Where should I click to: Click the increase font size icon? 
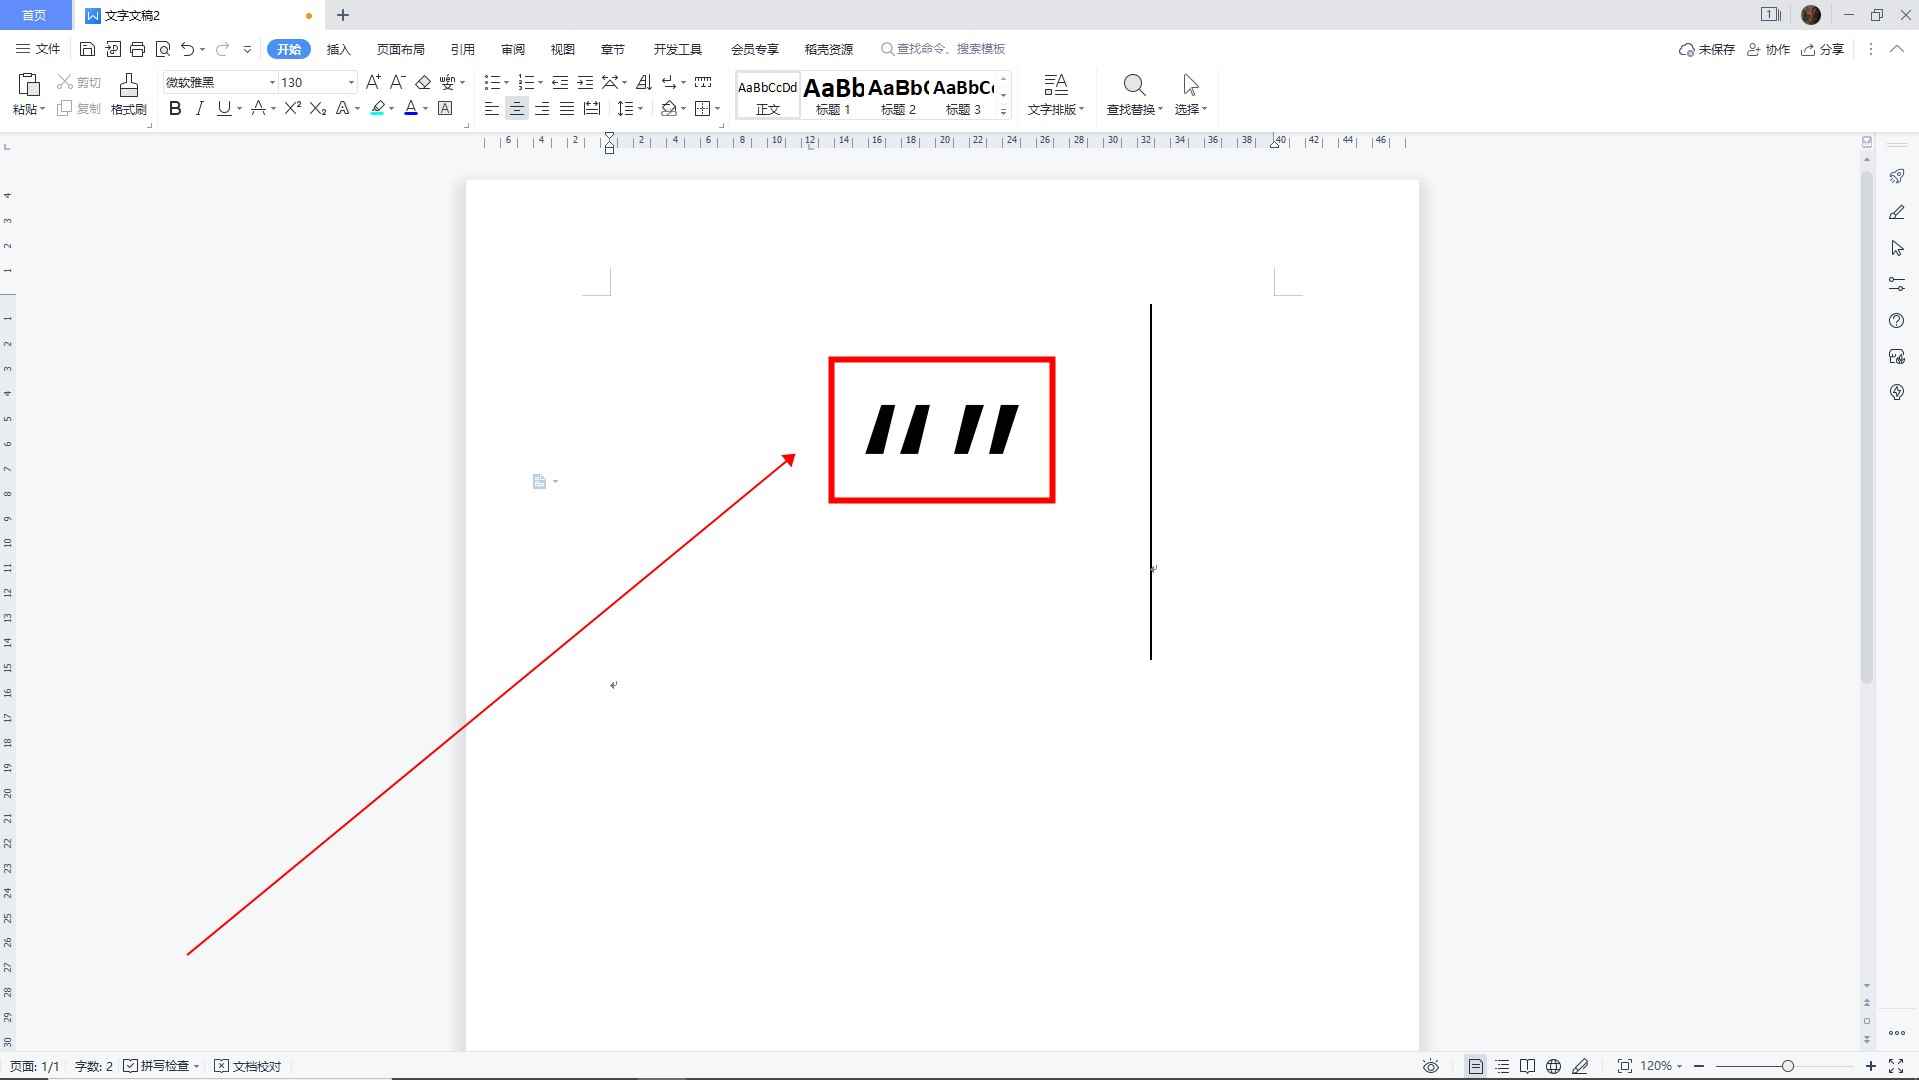coord(373,82)
